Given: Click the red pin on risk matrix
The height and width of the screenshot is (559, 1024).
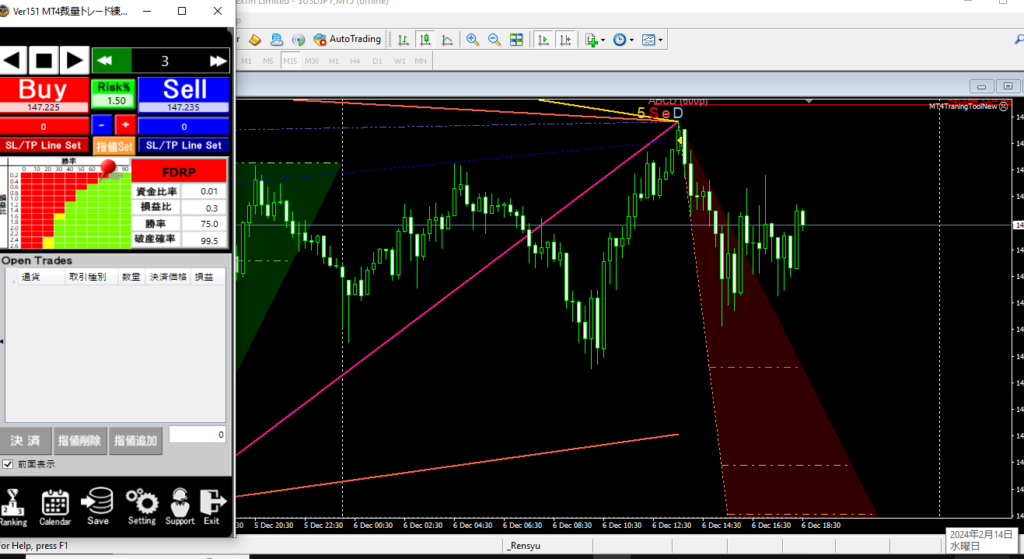Looking at the screenshot, I should (108, 167).
